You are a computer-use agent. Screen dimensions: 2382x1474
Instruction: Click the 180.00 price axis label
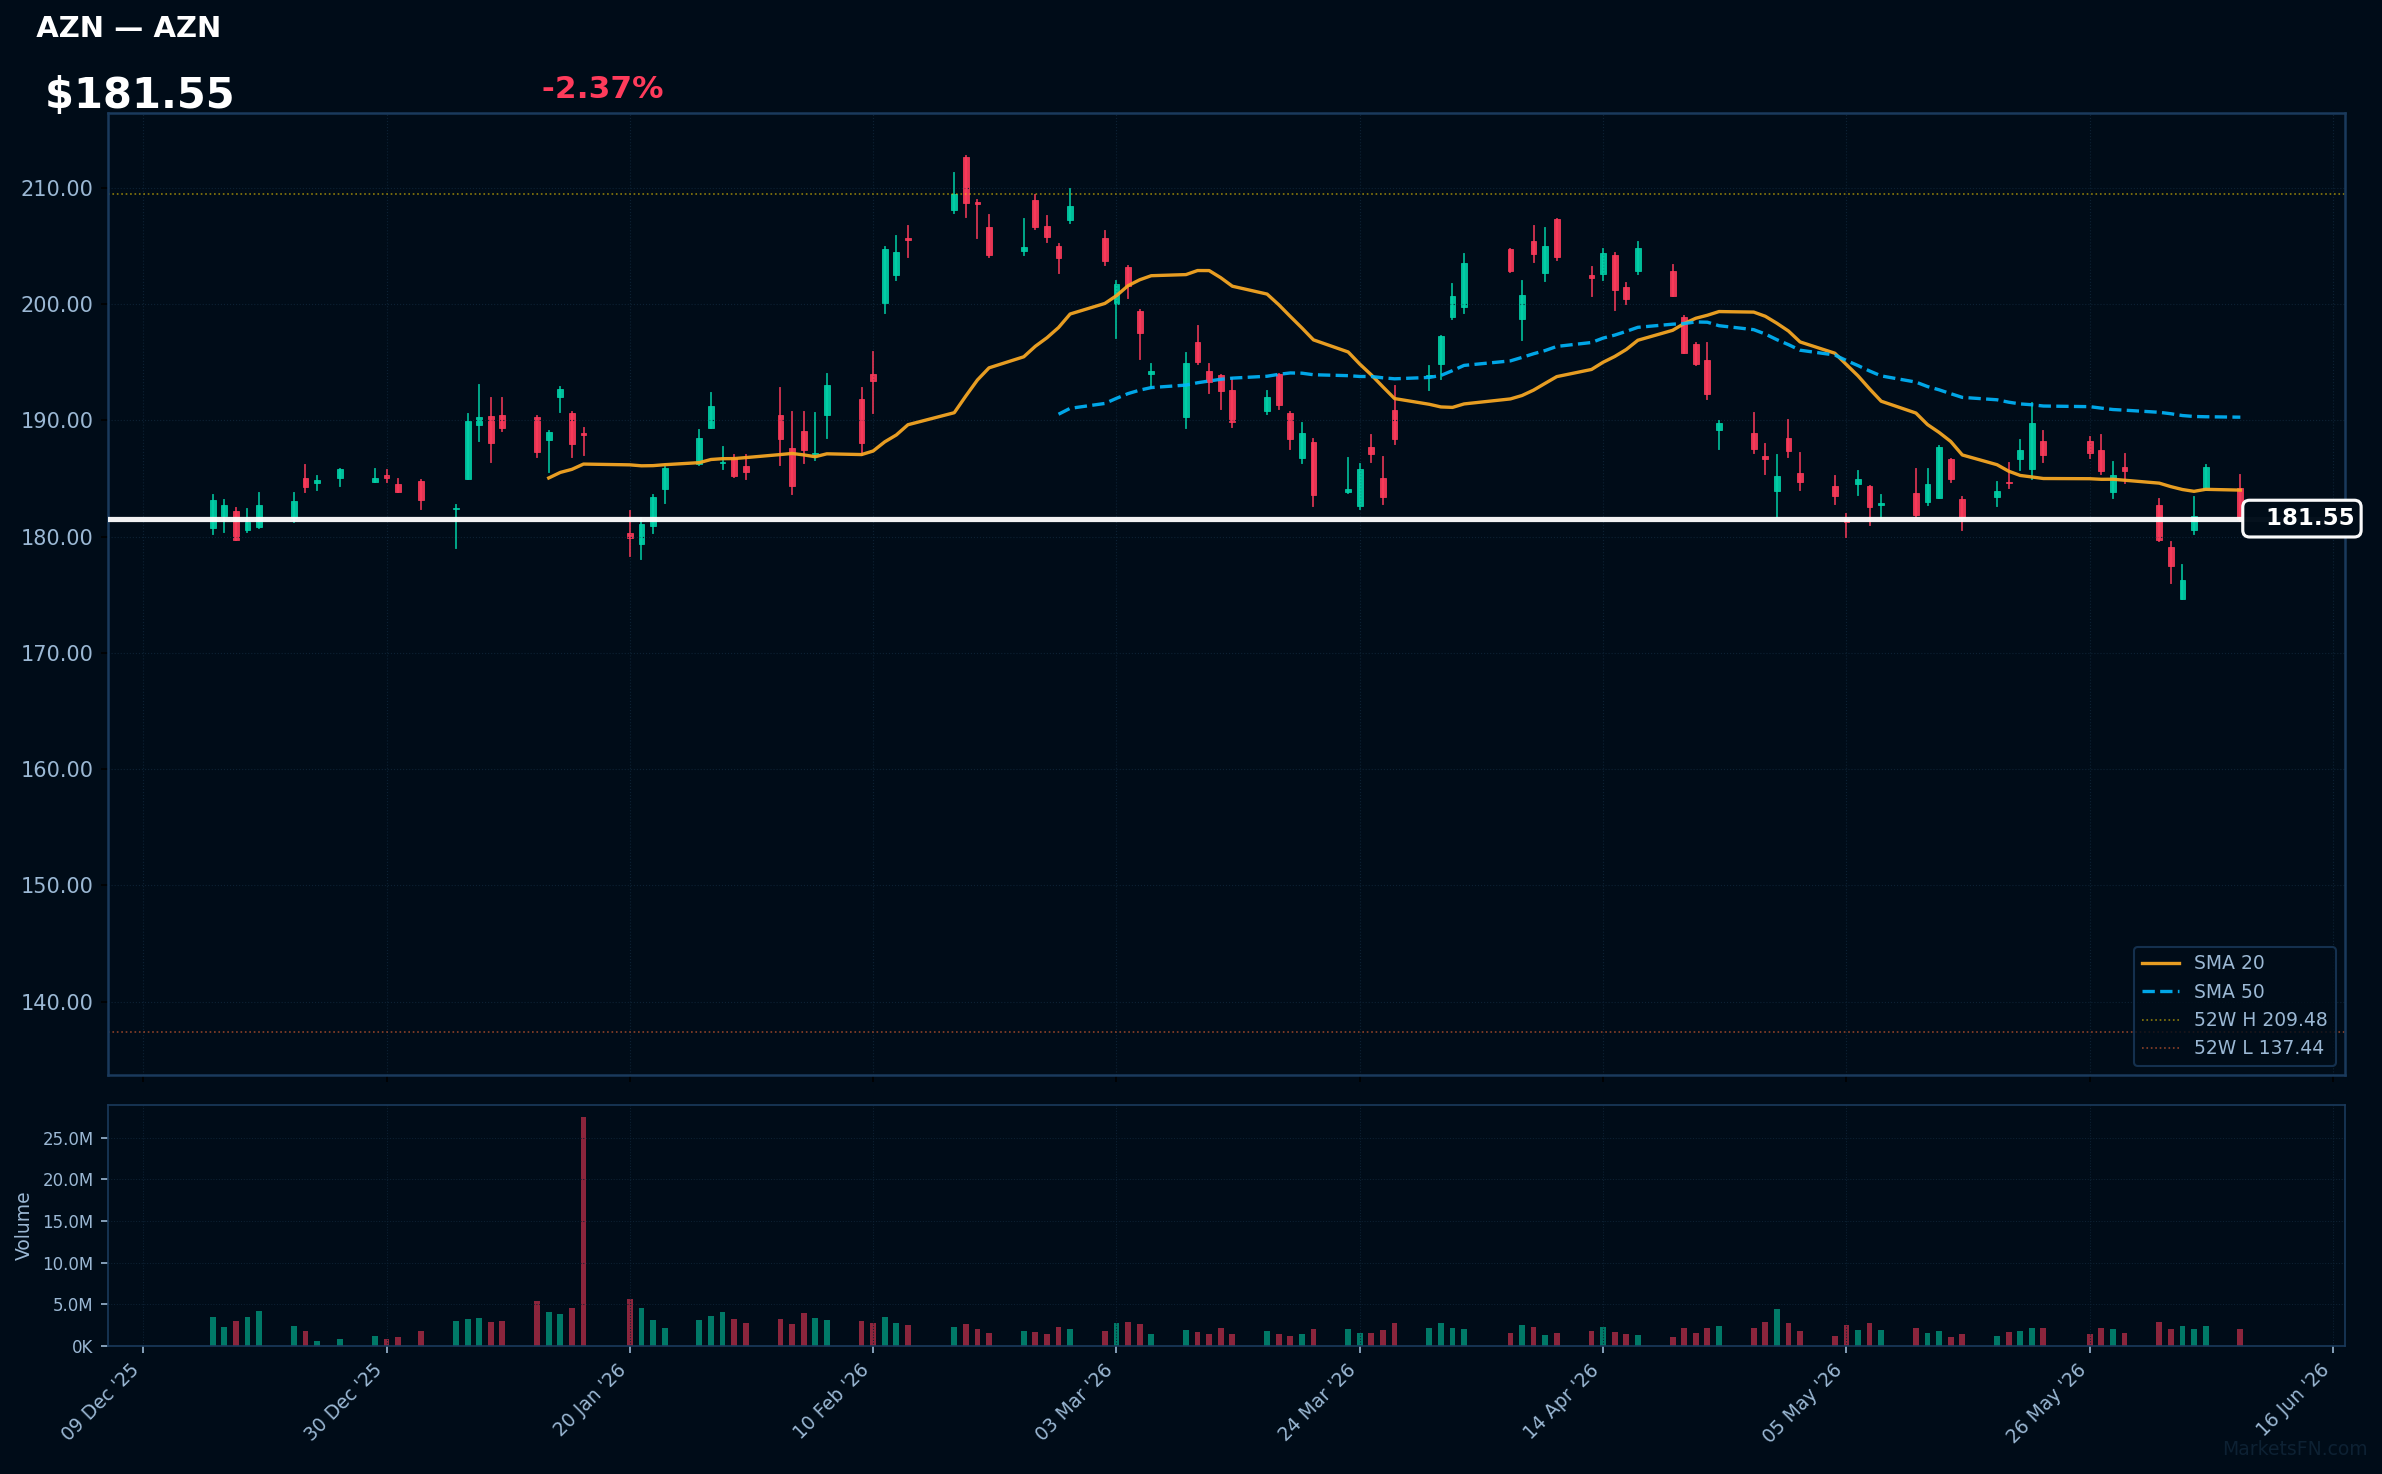(57, 537)
